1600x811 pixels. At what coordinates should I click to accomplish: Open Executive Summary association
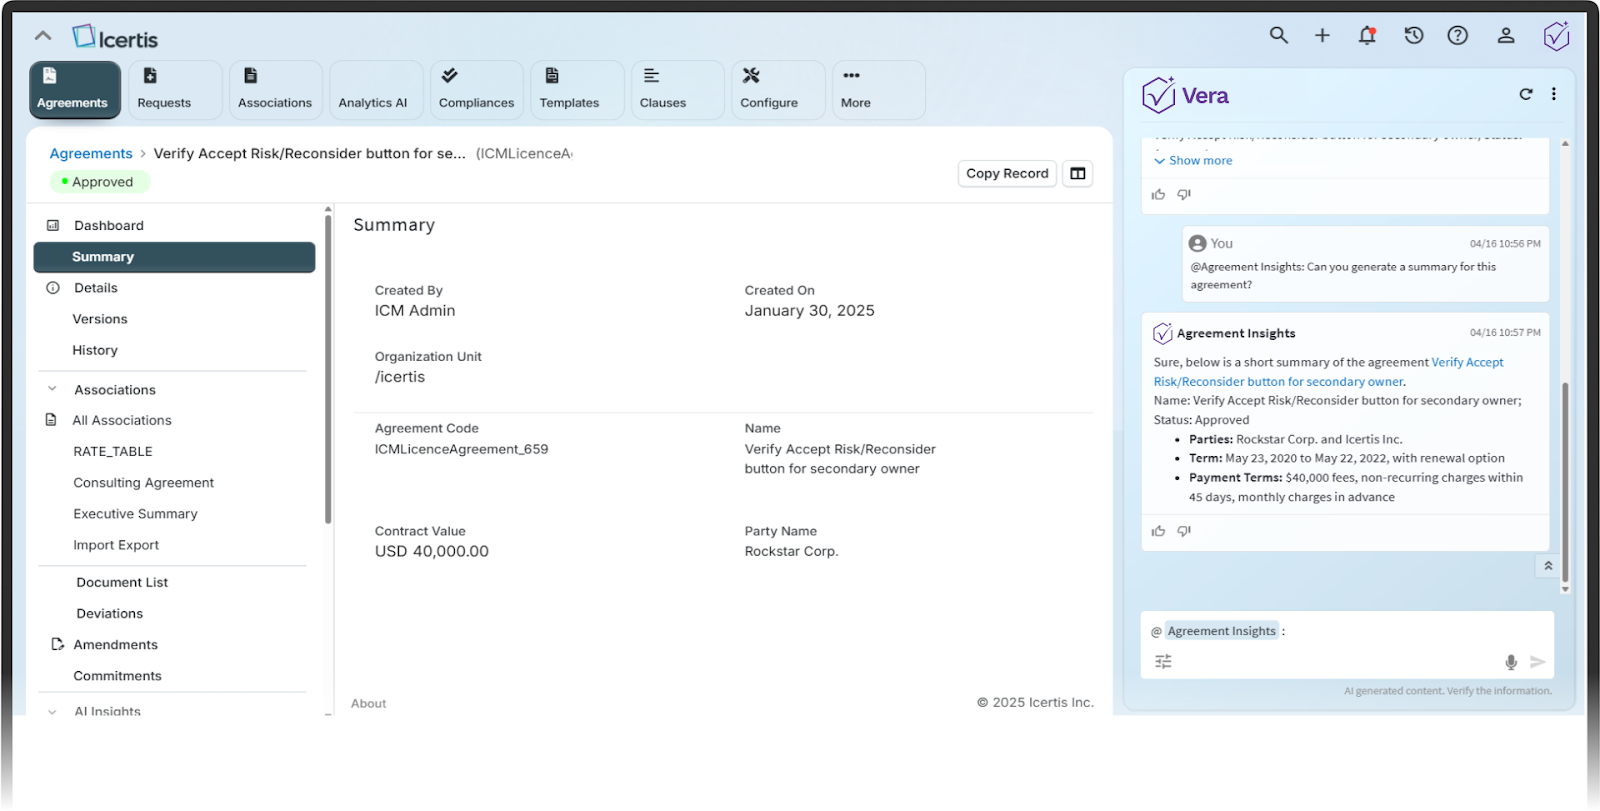click(x=136, y=513)
